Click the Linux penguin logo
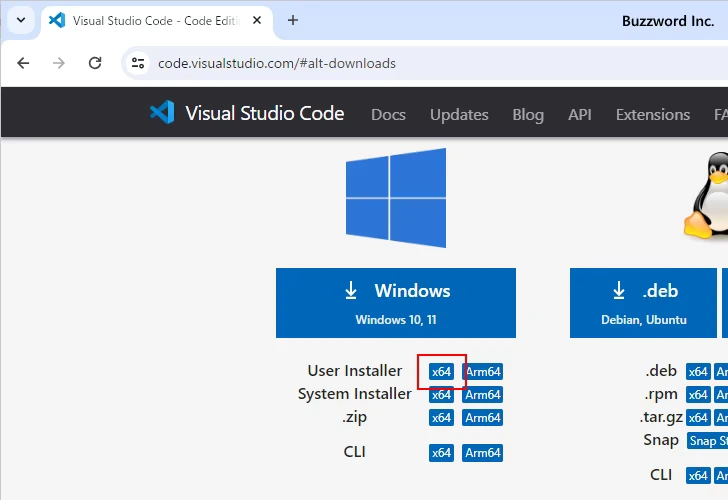This screenshot has width=728, height=500. 706,198
